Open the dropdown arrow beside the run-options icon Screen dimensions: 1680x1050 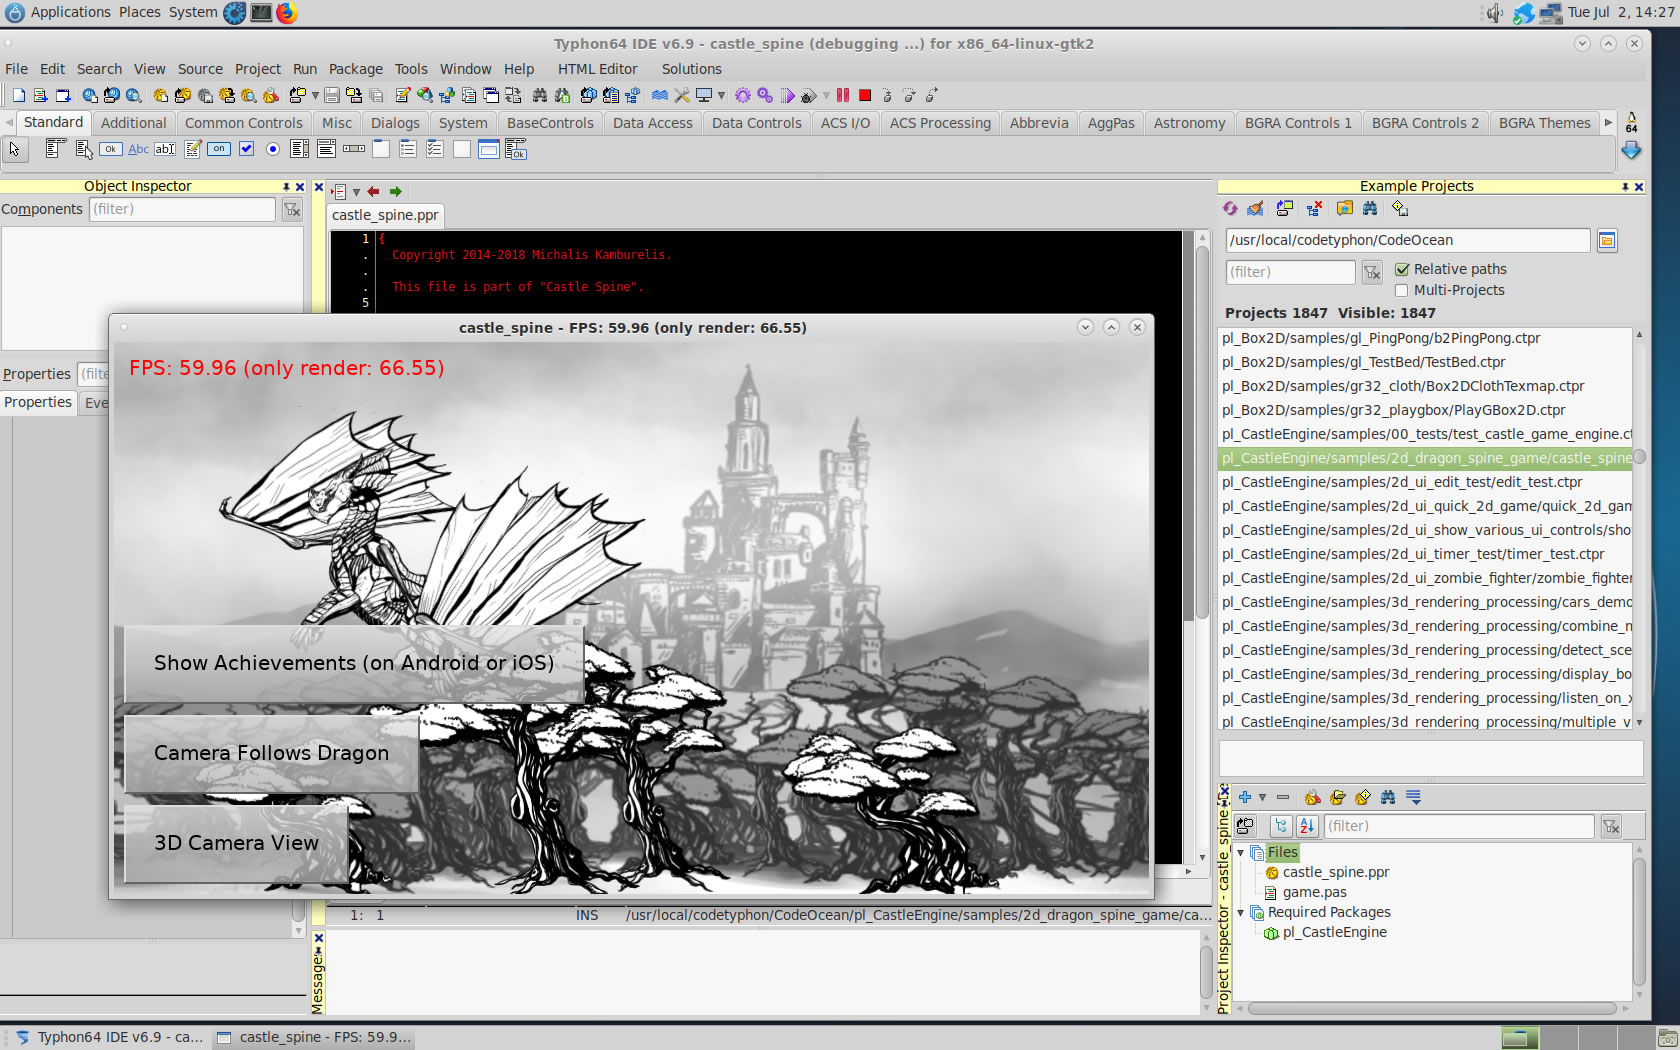tap(826, 96)
